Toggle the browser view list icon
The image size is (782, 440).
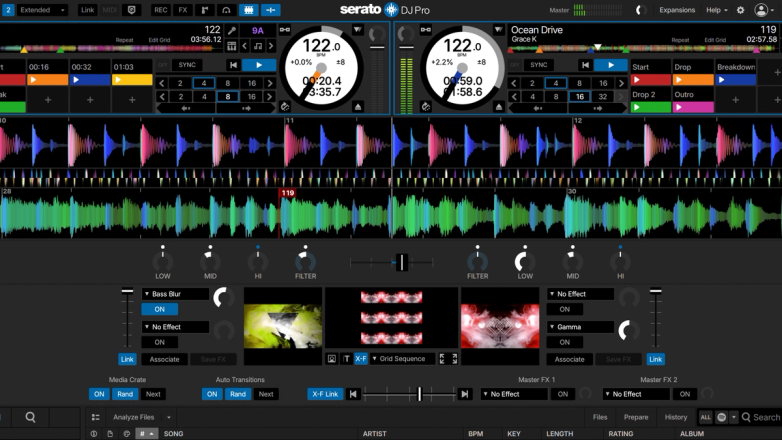[96, 417]
